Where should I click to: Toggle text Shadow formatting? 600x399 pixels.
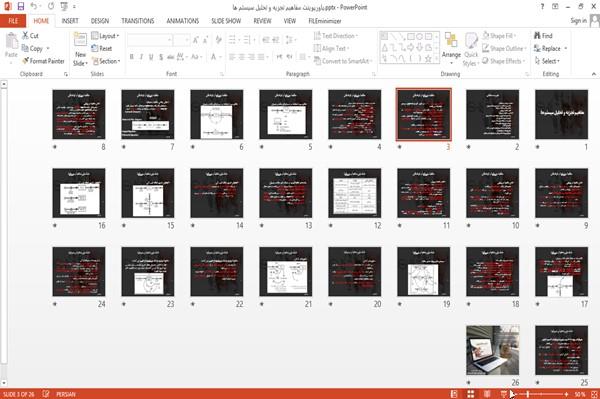[x=161, y=57]
